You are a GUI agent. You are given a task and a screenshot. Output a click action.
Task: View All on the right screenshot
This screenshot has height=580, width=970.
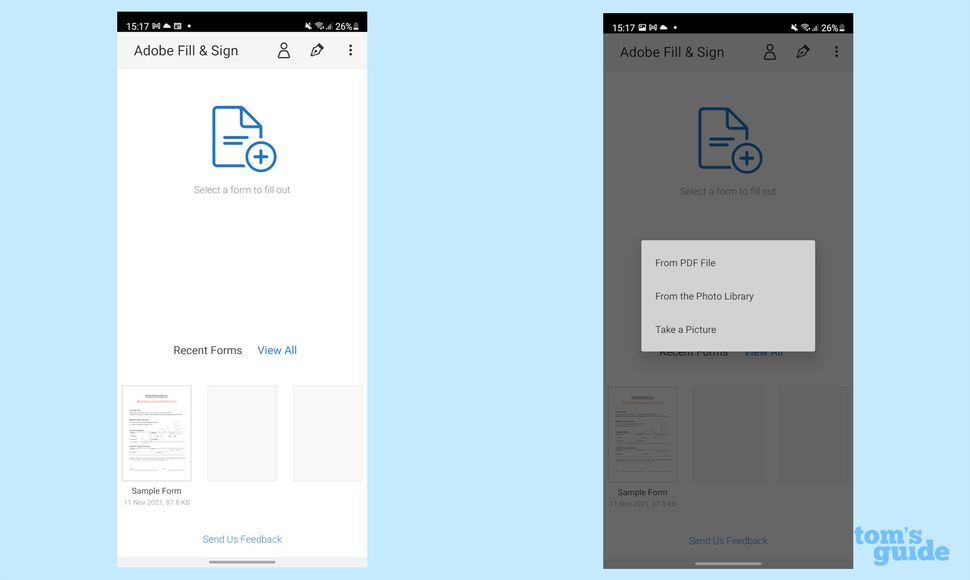[x=762, y=351]
